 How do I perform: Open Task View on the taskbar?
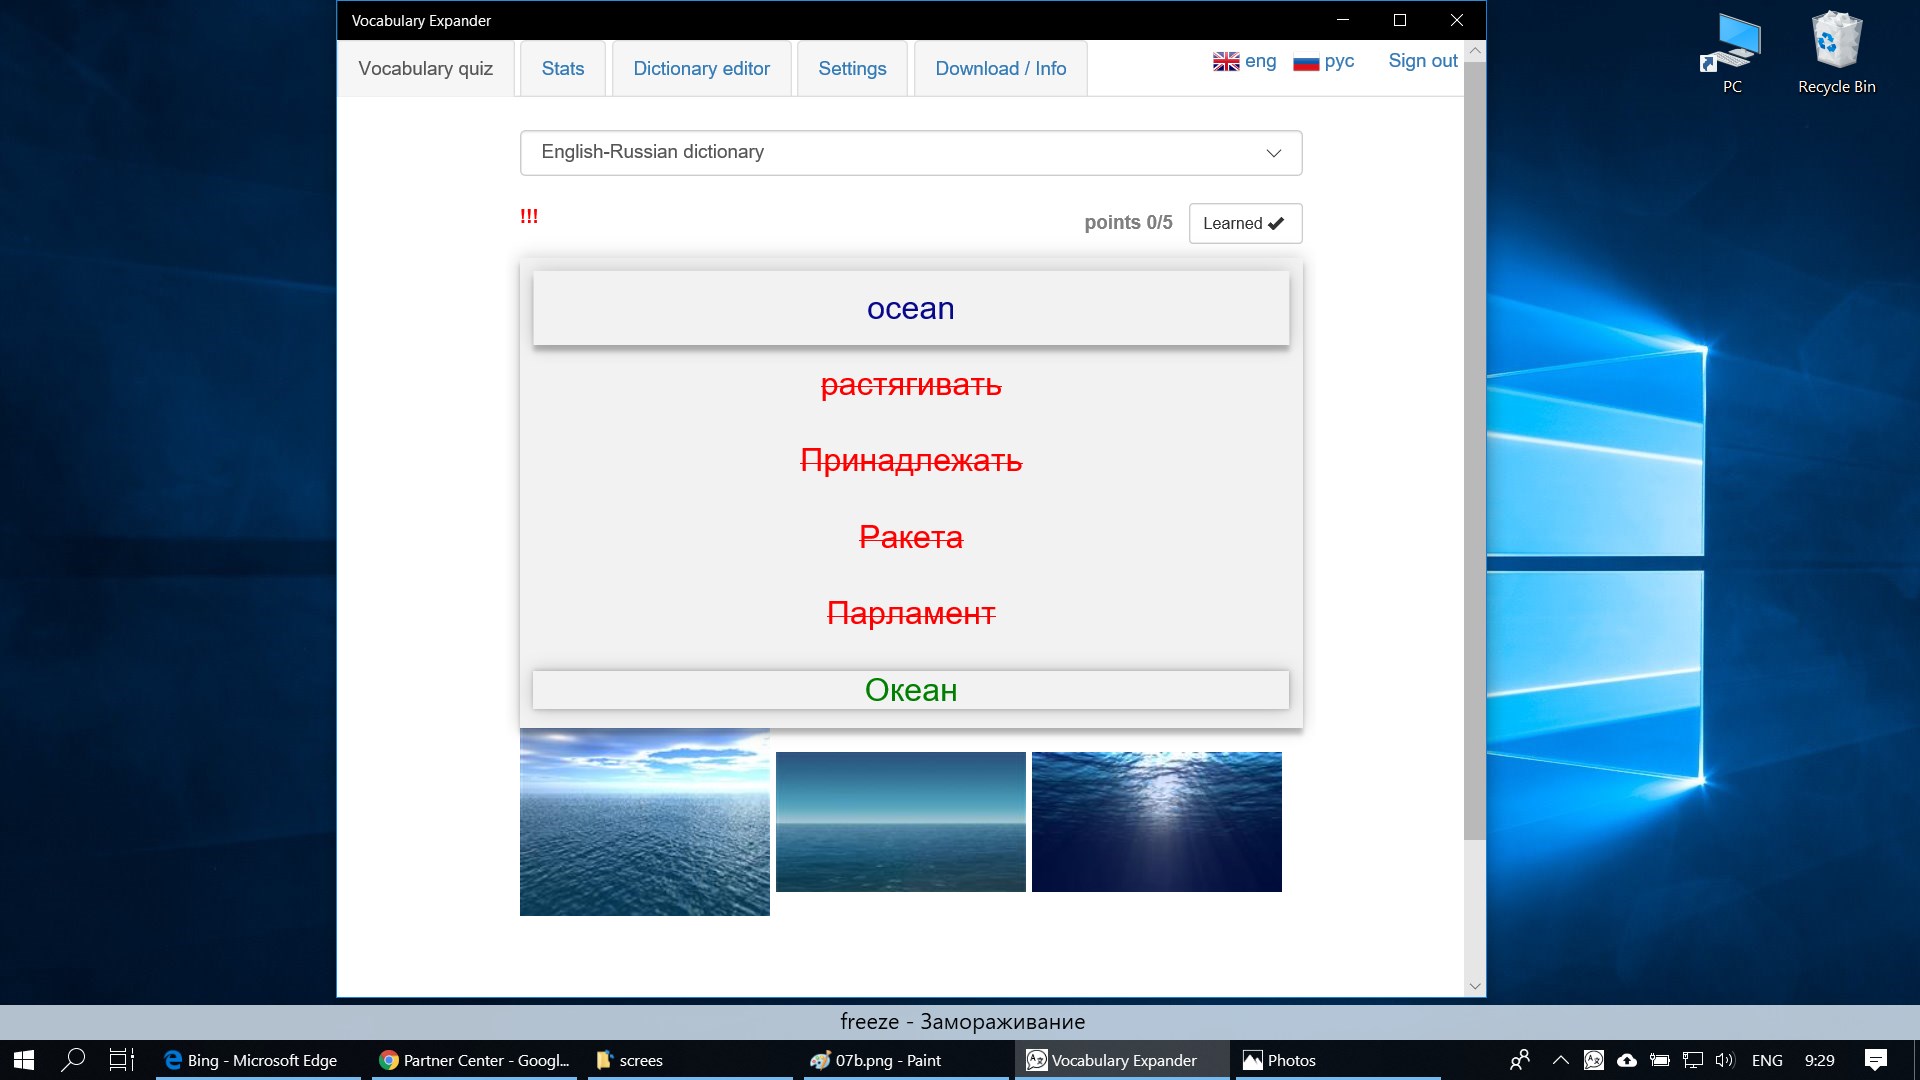[x=121, y=1060]
